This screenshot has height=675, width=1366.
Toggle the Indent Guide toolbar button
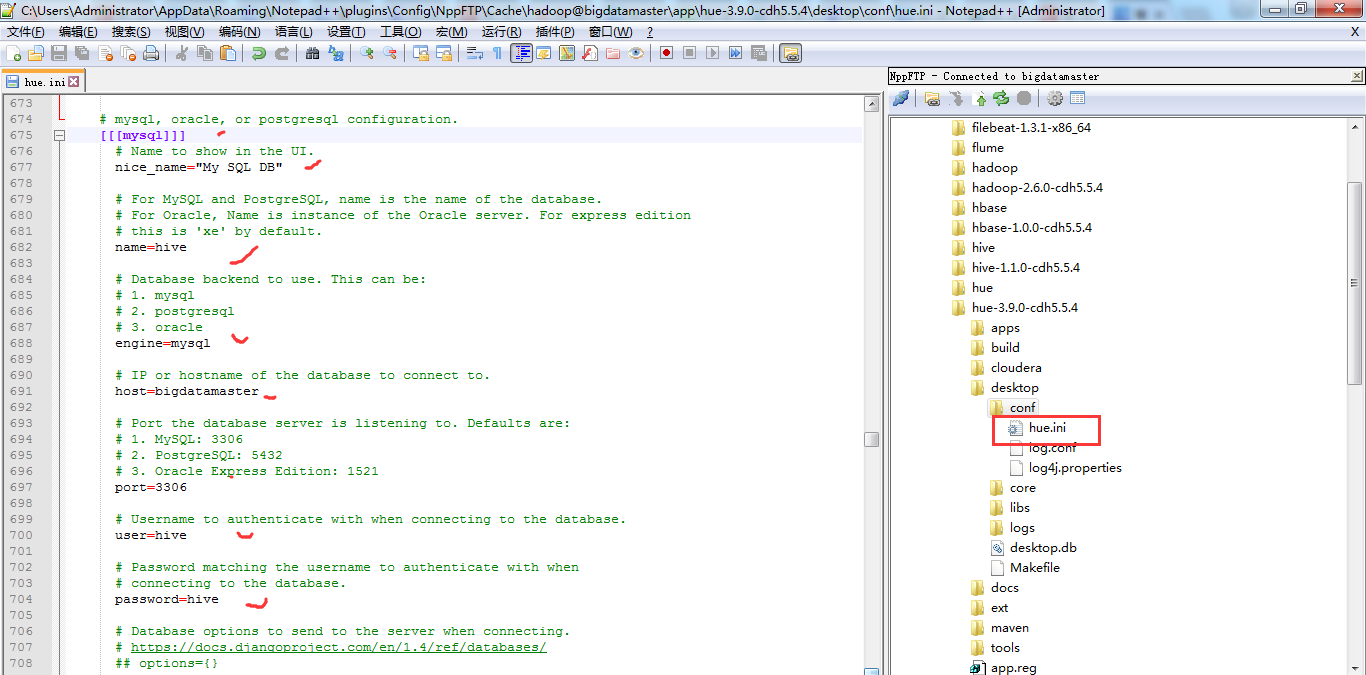pos(521,53)
